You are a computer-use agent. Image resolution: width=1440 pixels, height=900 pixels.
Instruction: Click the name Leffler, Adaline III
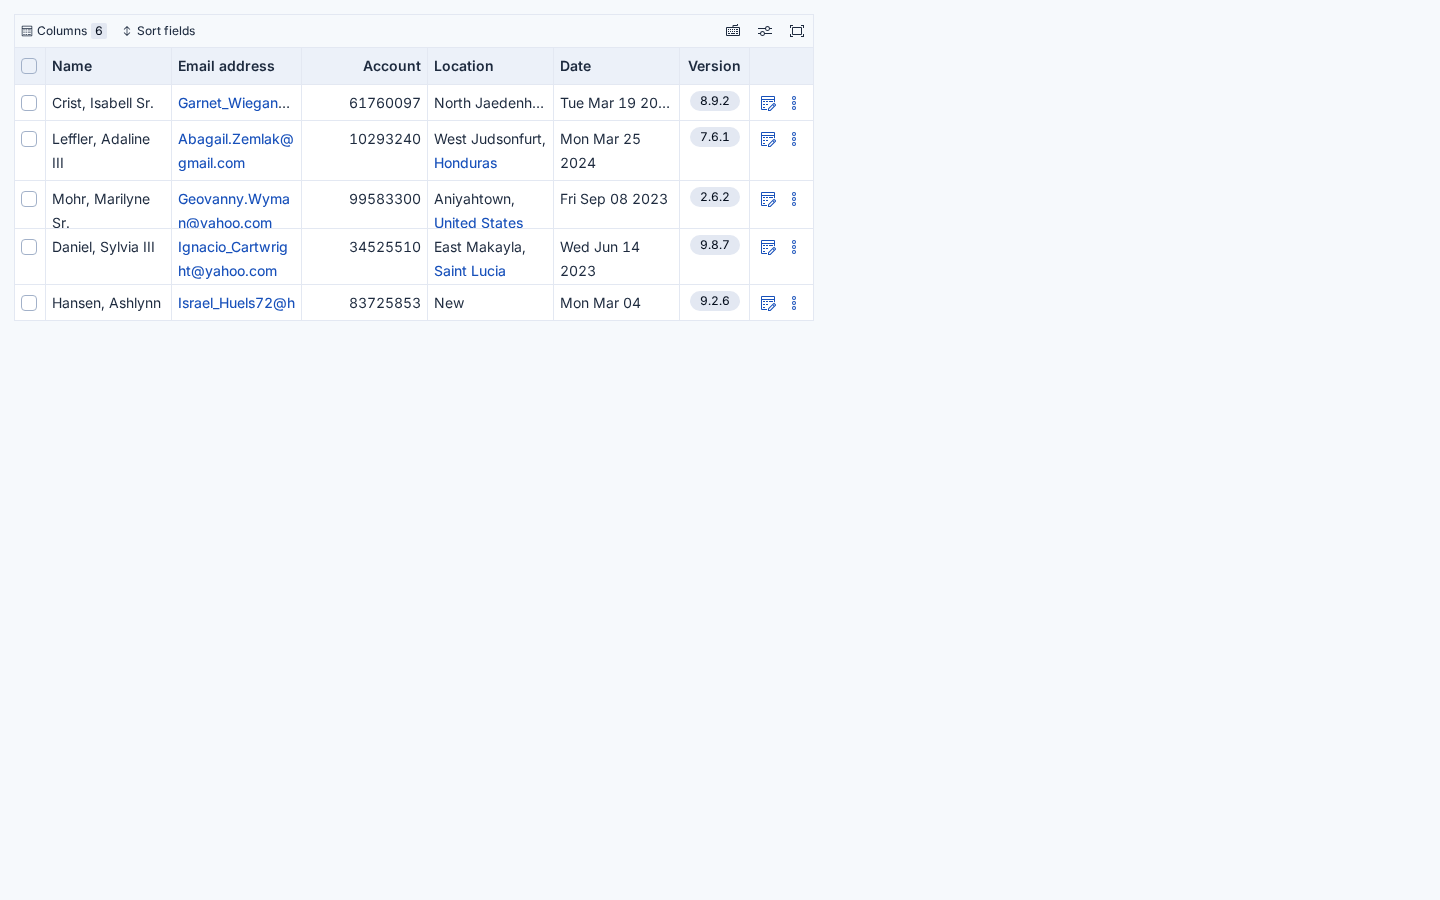coord(101,151)
